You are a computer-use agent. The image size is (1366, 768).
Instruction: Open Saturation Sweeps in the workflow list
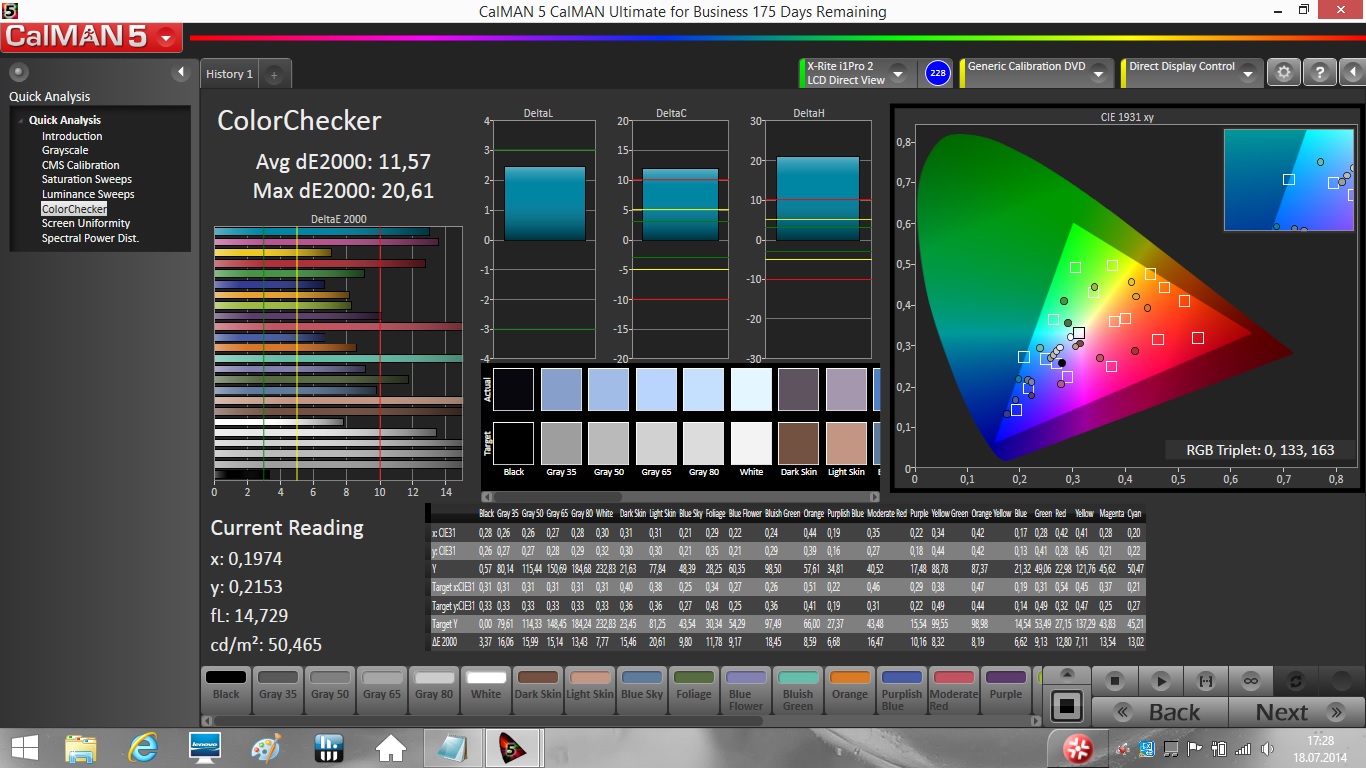tap(87, 180)
